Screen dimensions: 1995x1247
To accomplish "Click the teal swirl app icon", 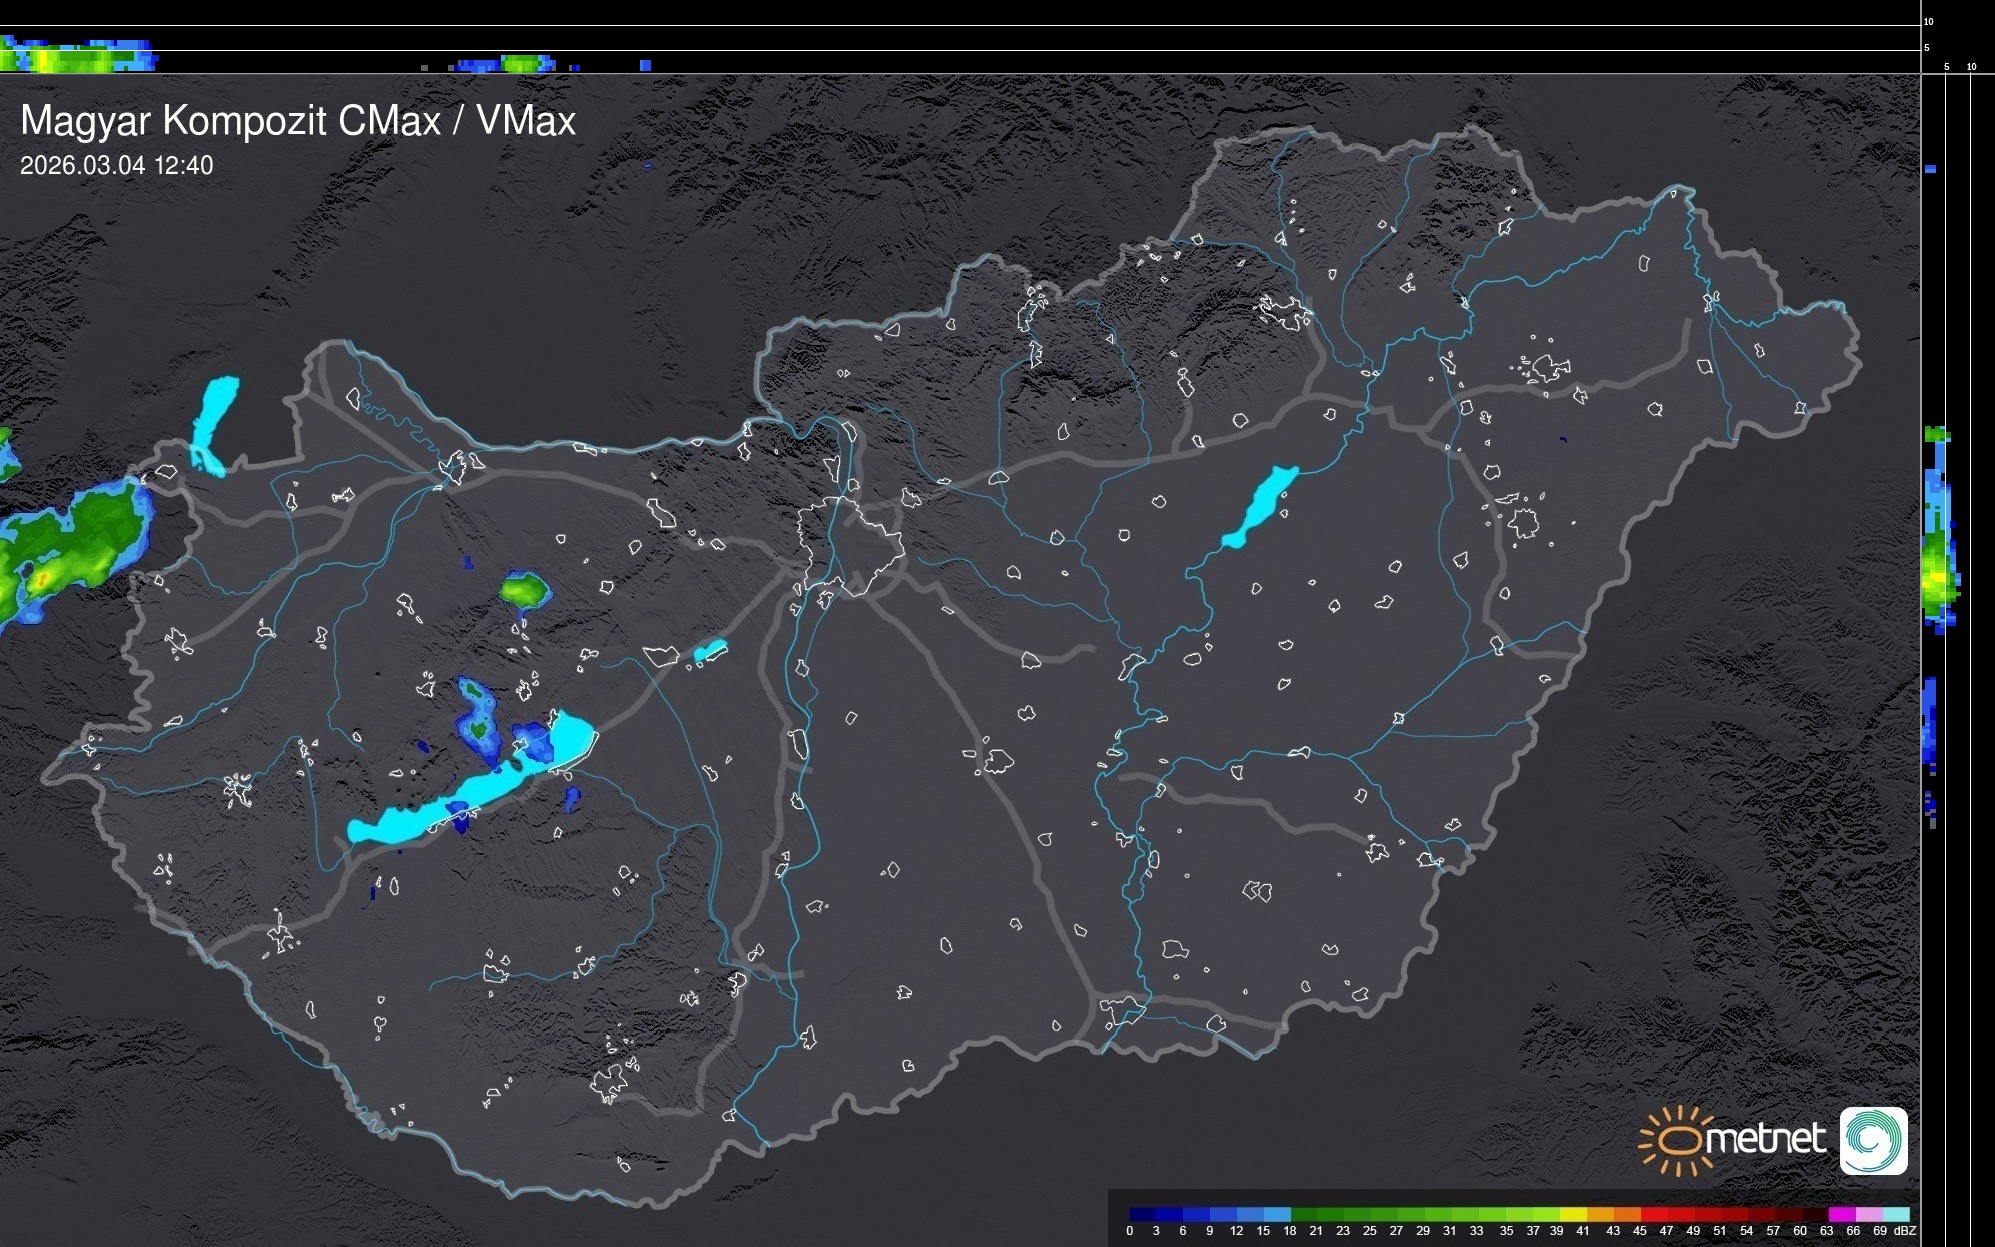I will [x=1873, y=1140].
